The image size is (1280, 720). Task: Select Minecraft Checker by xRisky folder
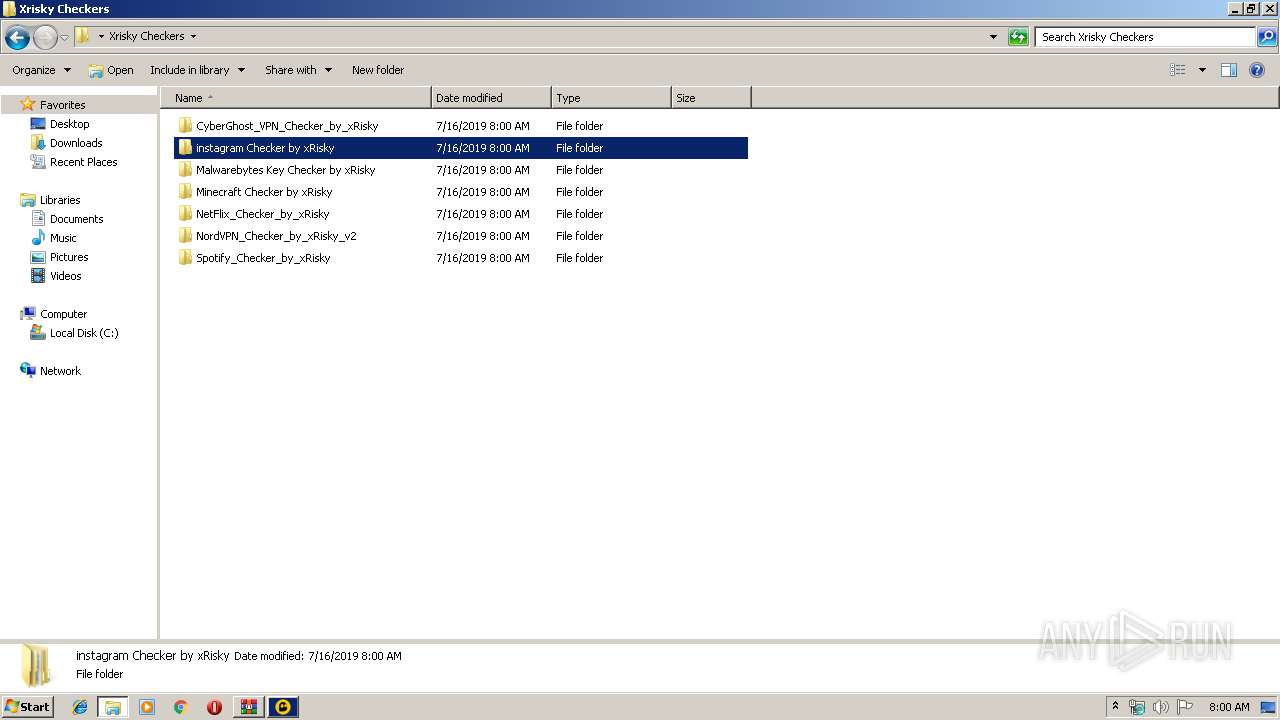(x=461, y=192)
